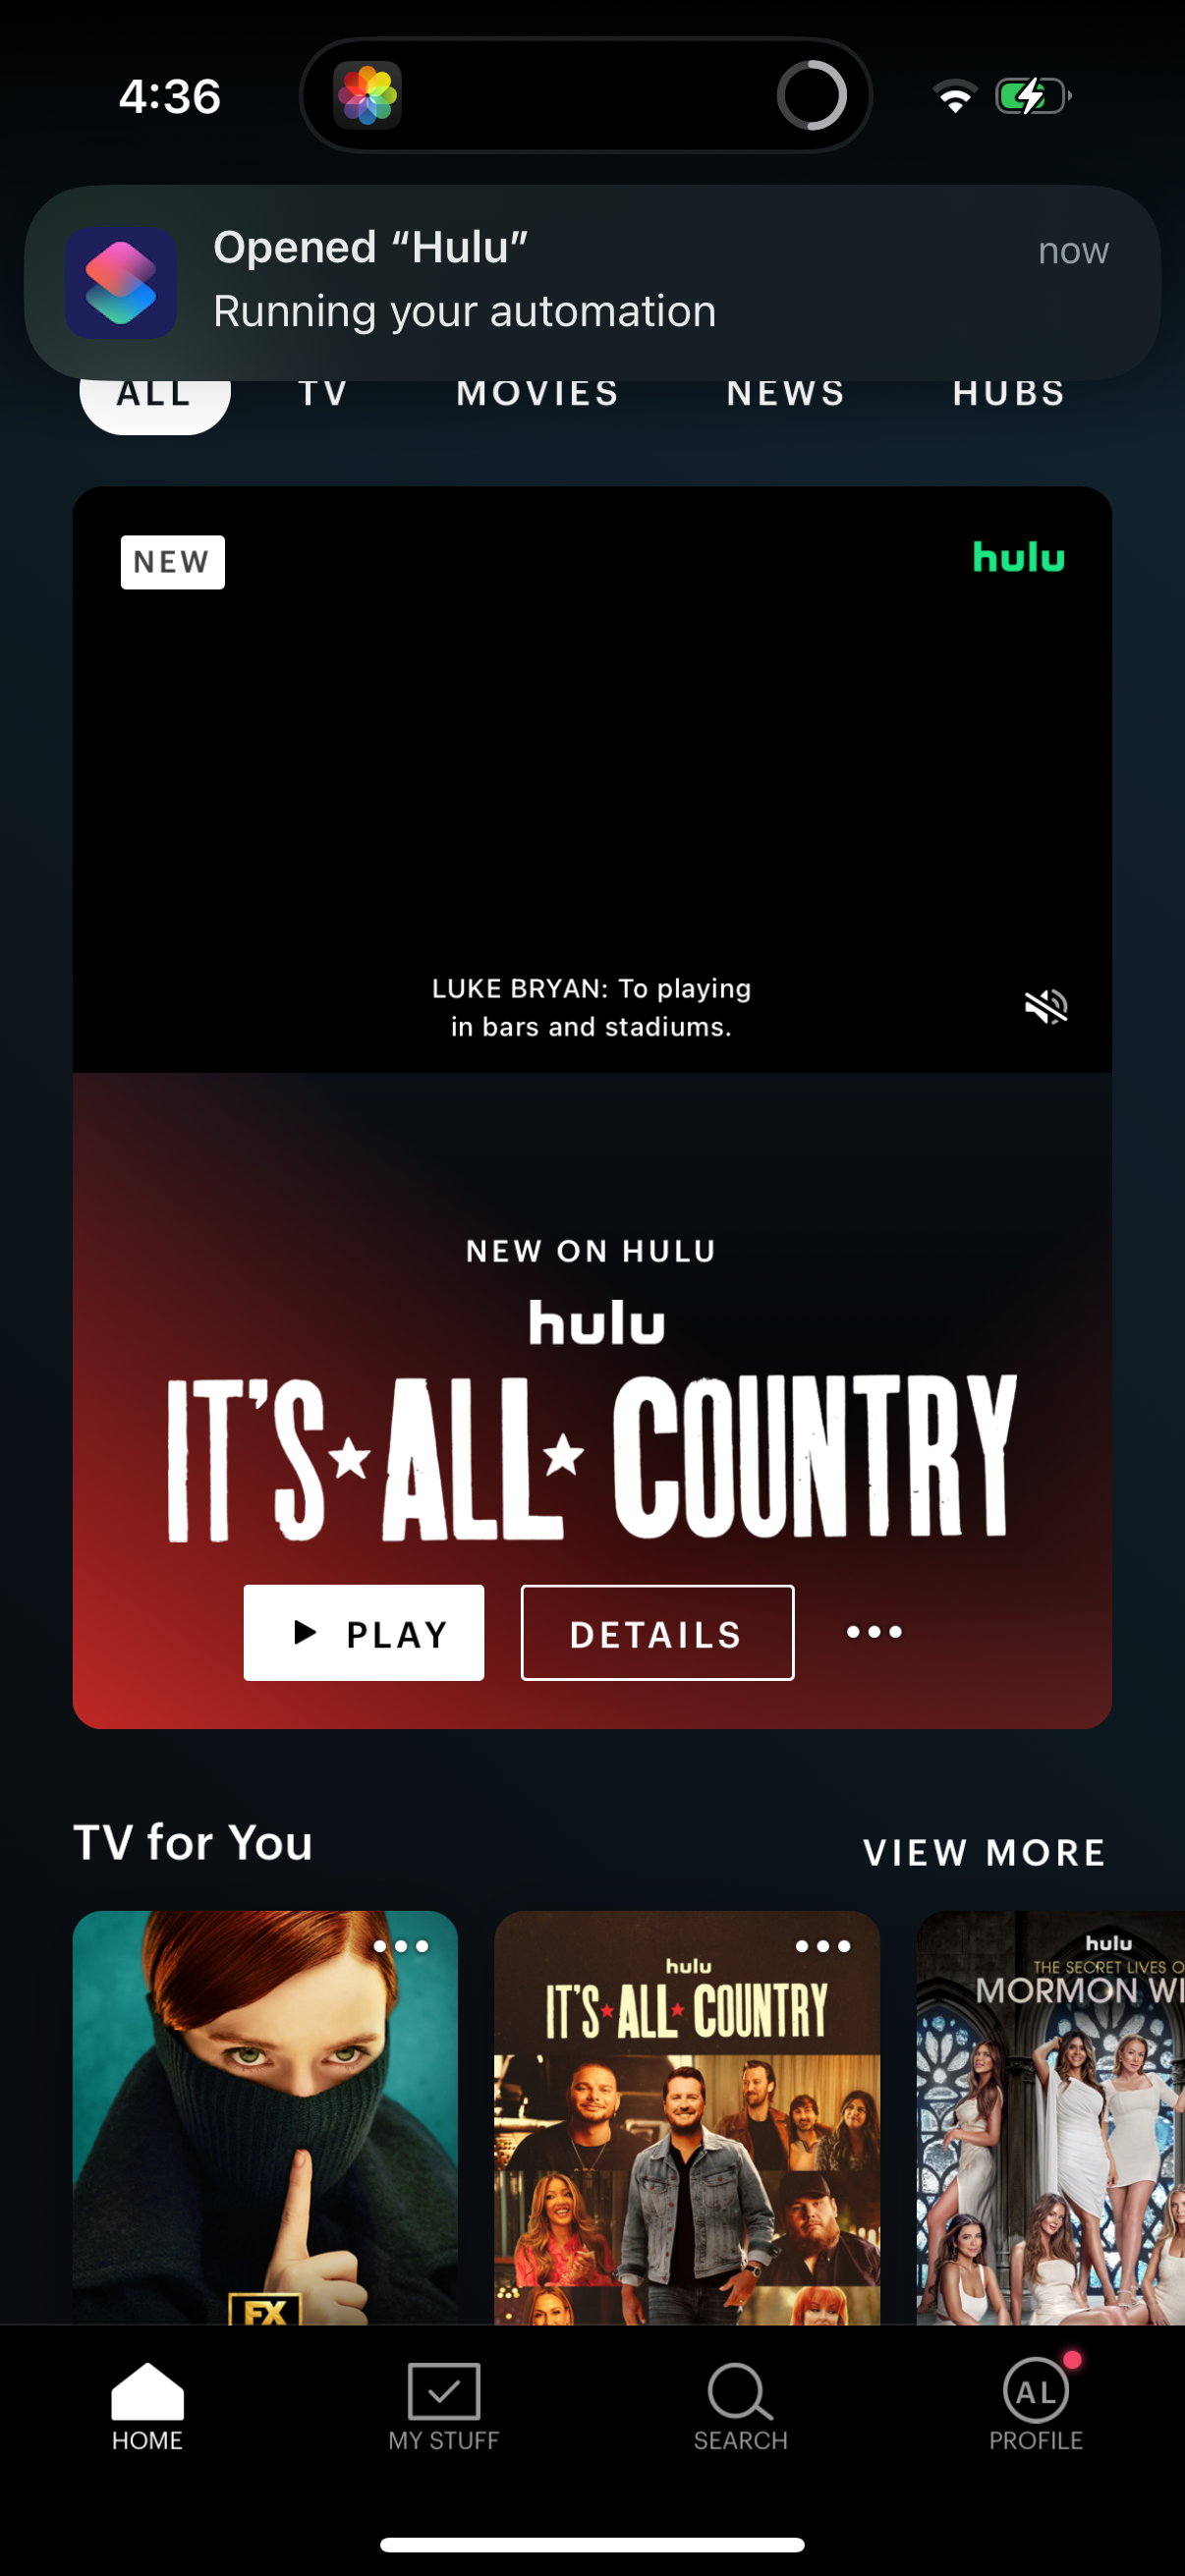Viewport: 1185px width, 2576px height.
Task: Open My Stuff checkmark icon
Action: point(444,2391)
